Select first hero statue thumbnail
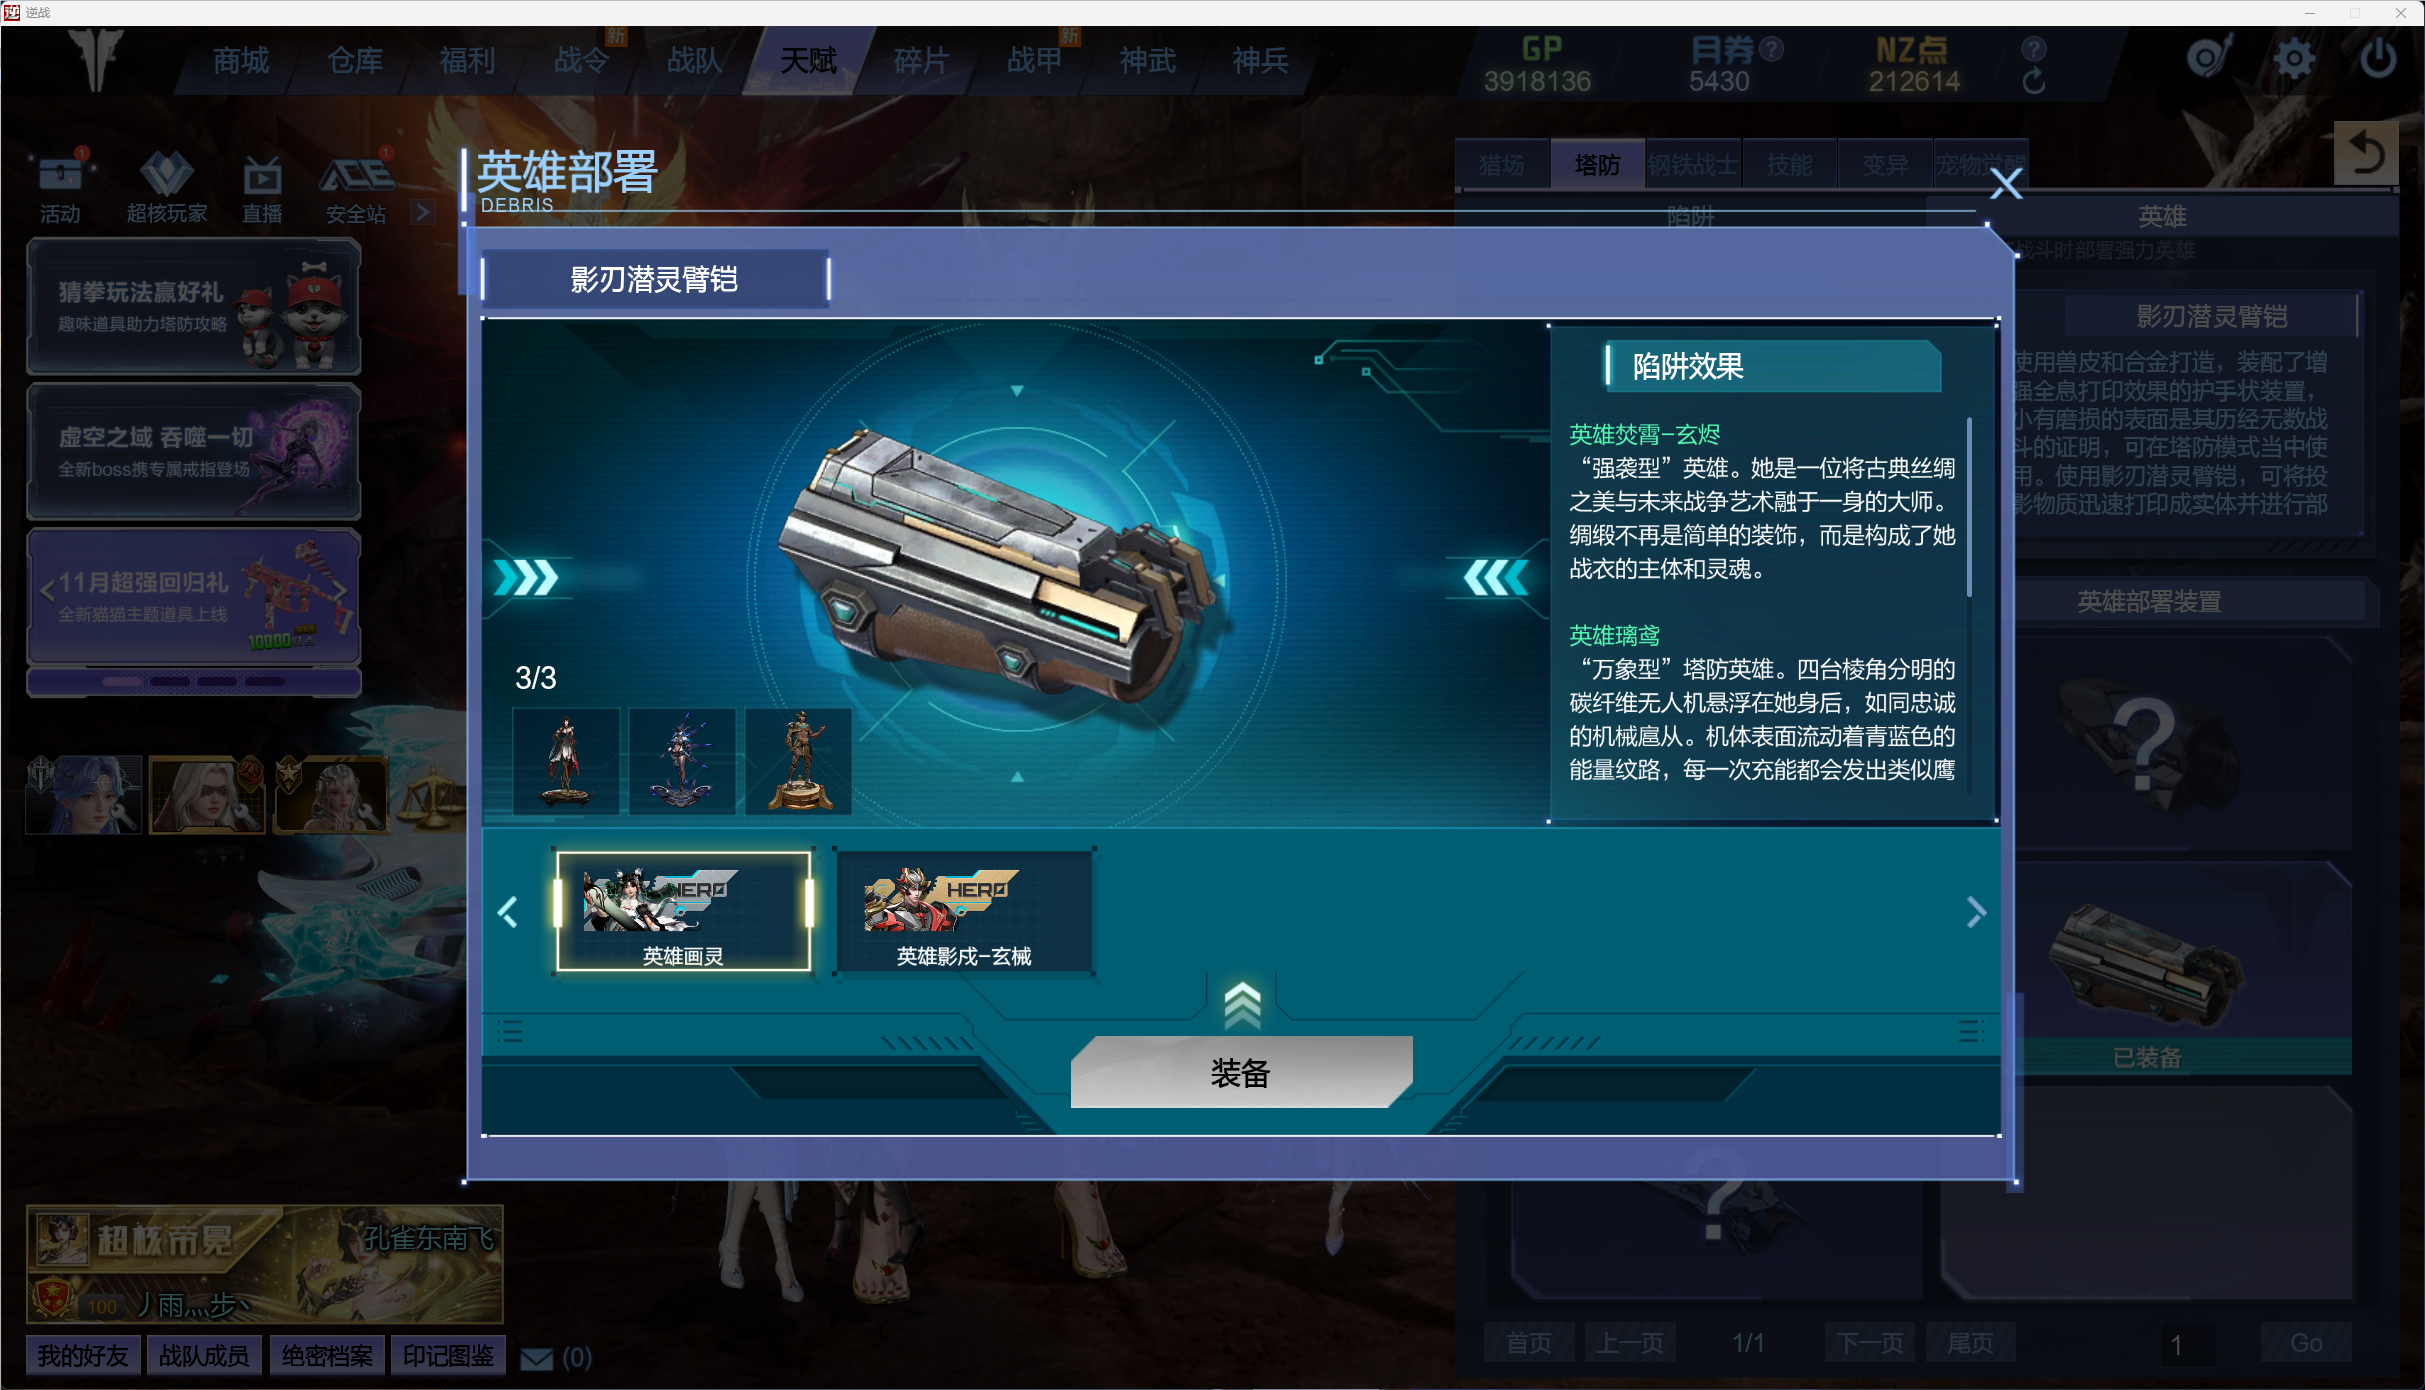The width and height of the screenshot is (2425, 1390). [x=566, y=761]
